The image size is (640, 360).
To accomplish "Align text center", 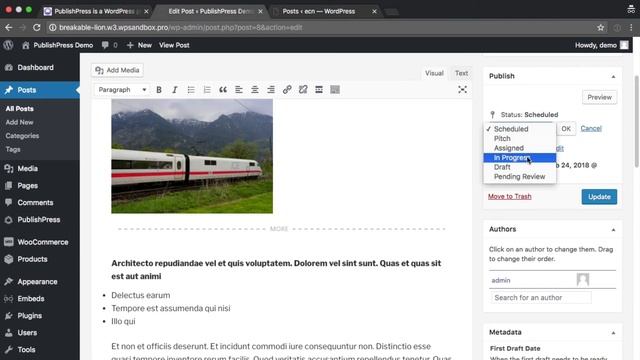I will point(255,90).
